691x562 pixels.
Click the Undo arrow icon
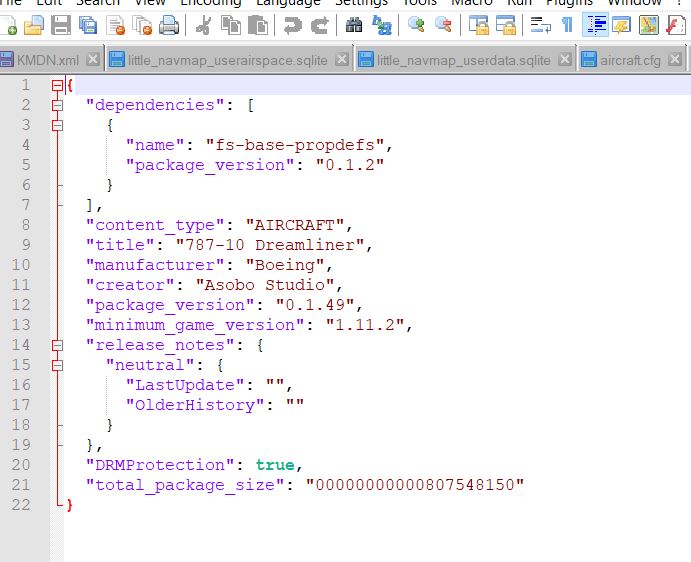(292, 25)
